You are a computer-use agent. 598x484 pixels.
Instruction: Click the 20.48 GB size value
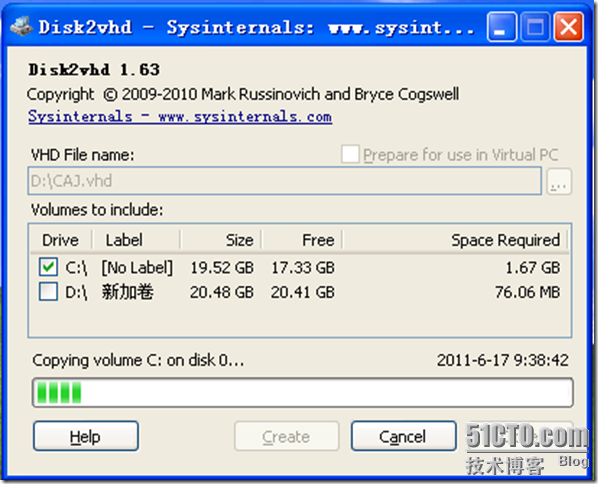coord(222,293)
